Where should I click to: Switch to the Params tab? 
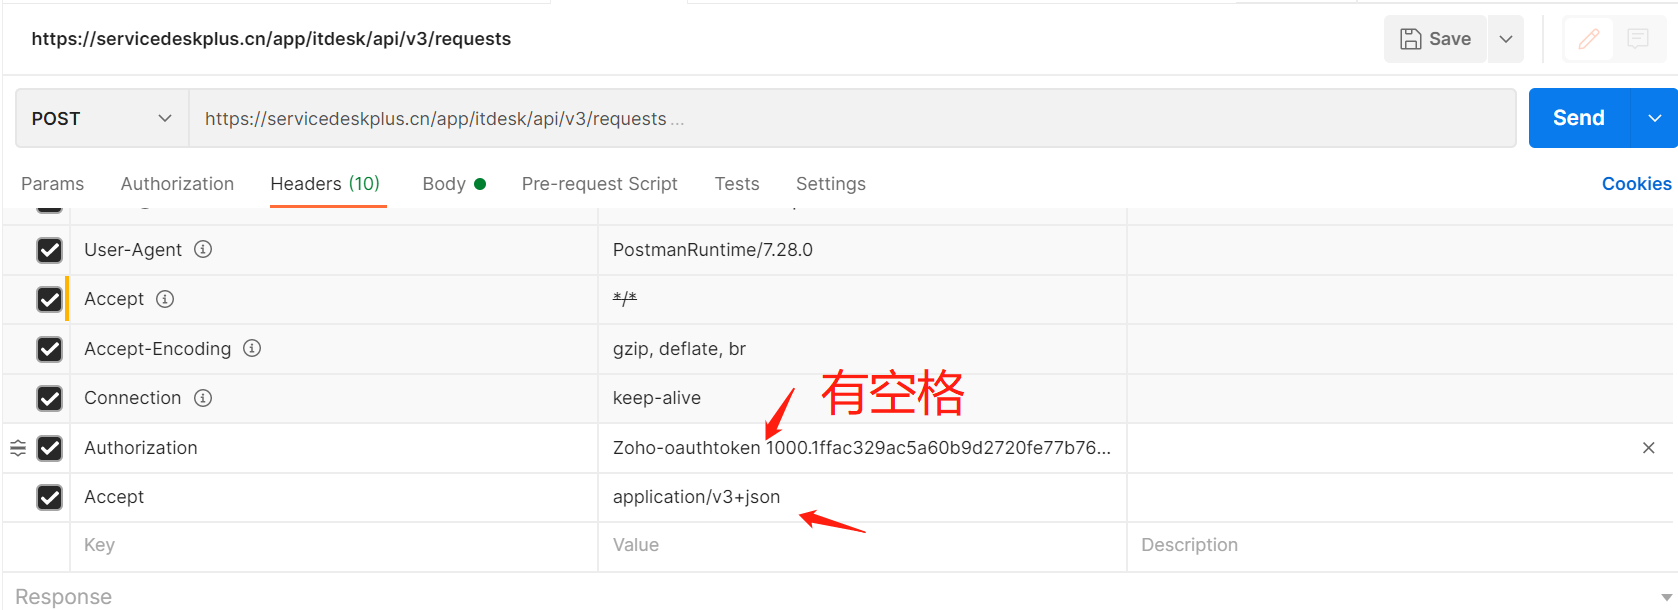tap(53, 184)
